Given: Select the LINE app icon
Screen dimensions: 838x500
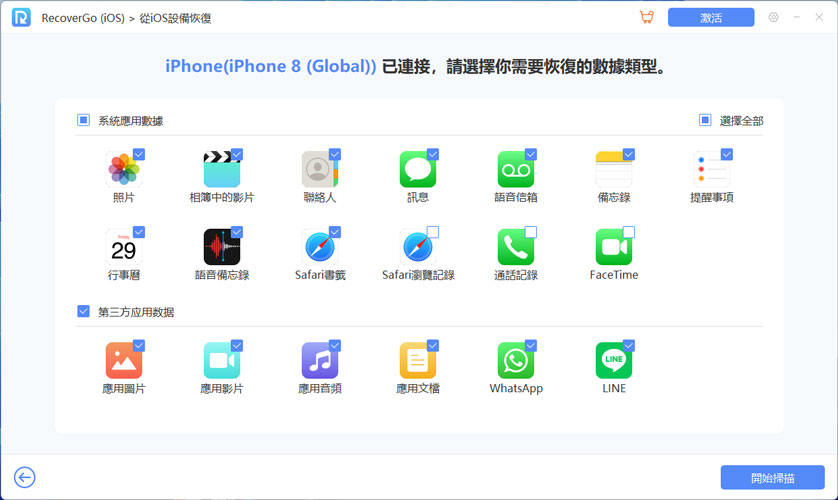Looking at the screenshot, I should (613, 360).
